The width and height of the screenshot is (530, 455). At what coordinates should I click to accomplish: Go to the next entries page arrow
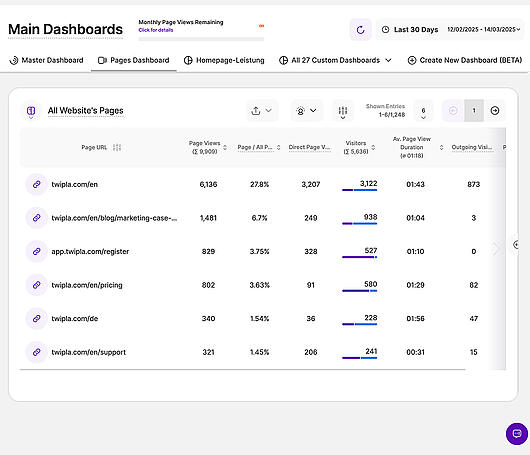pyautogui.click(x=495, y=111)
